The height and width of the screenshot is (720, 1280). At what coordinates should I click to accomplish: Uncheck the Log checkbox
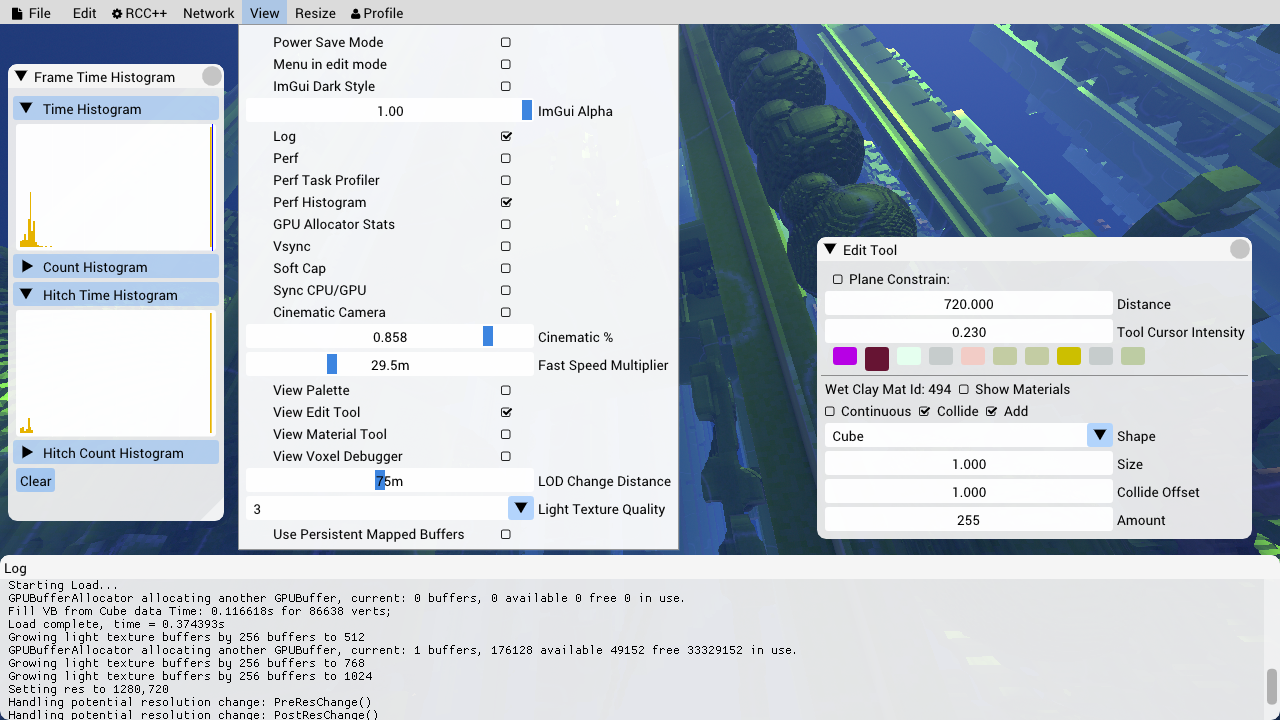click(x=506, y=136)
